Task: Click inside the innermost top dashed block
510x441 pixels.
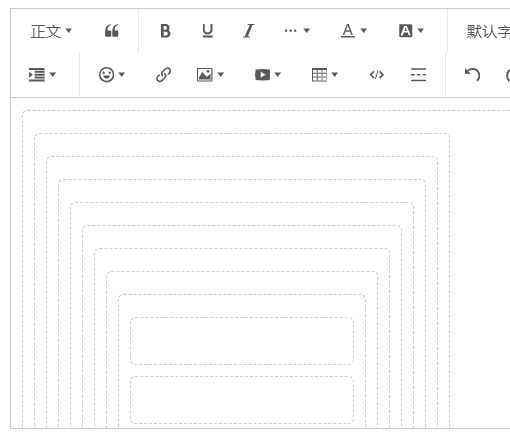Action: point(242,341)
